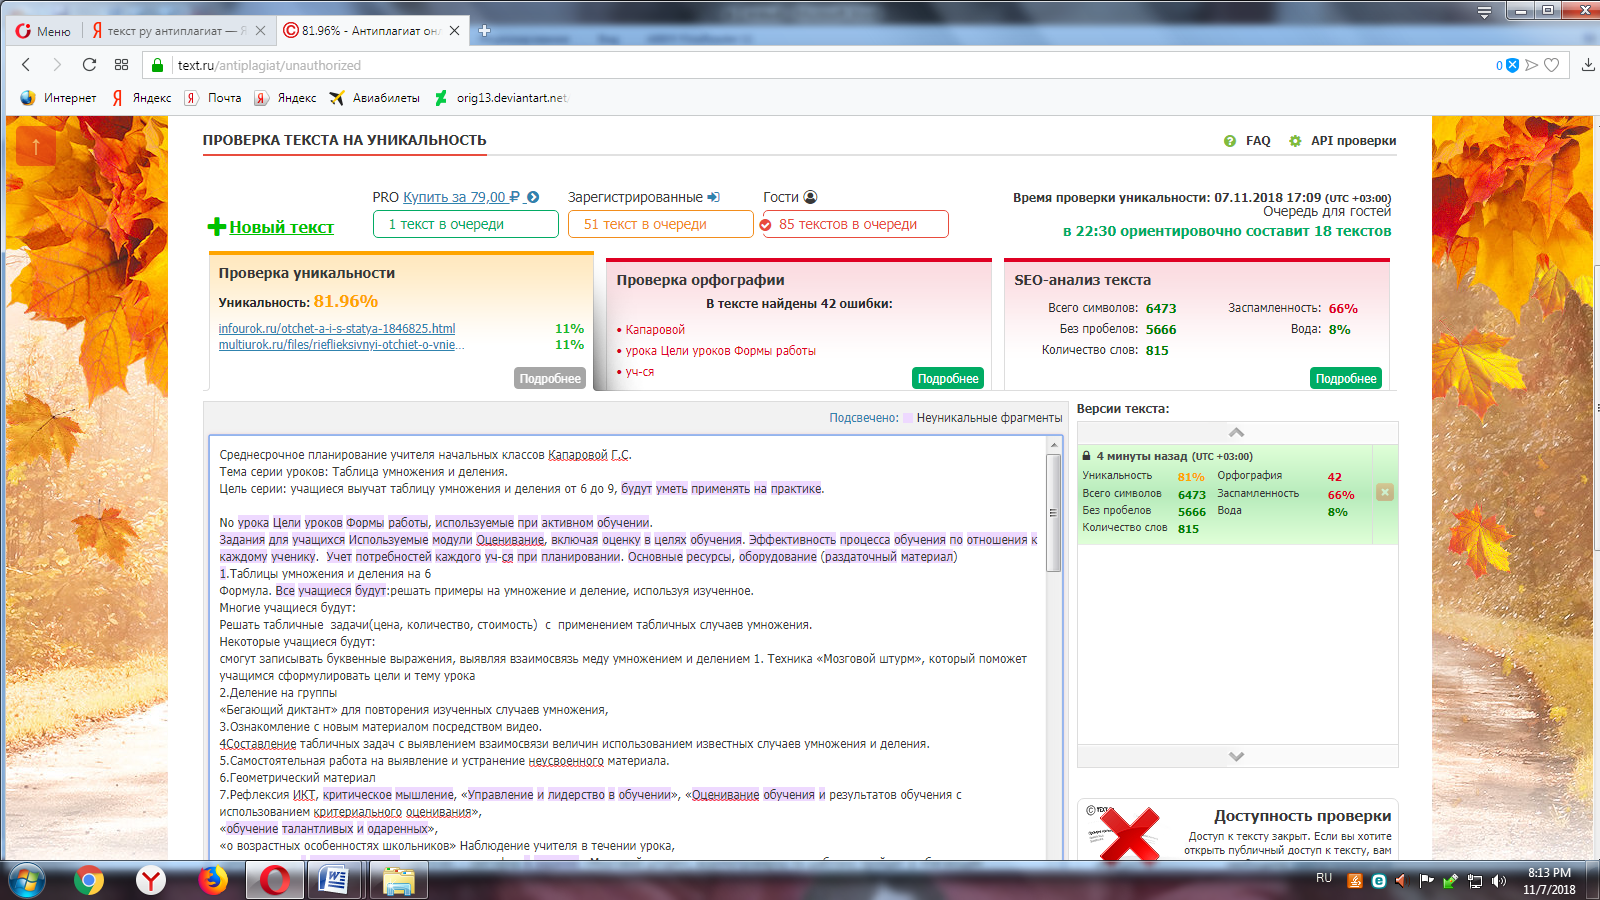Click the lock icon on the version entry

click(x=1087, y=456)
